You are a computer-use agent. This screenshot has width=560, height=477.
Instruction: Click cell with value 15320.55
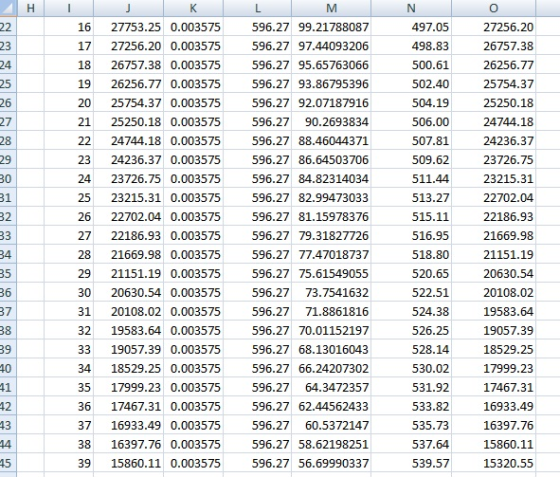pyautogui.click(x=493, y=463)
